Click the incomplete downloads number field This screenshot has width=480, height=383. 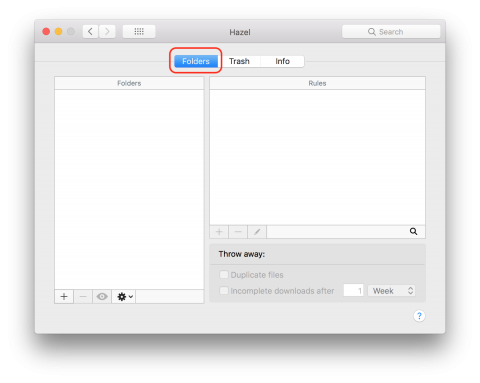coord(353,291)
